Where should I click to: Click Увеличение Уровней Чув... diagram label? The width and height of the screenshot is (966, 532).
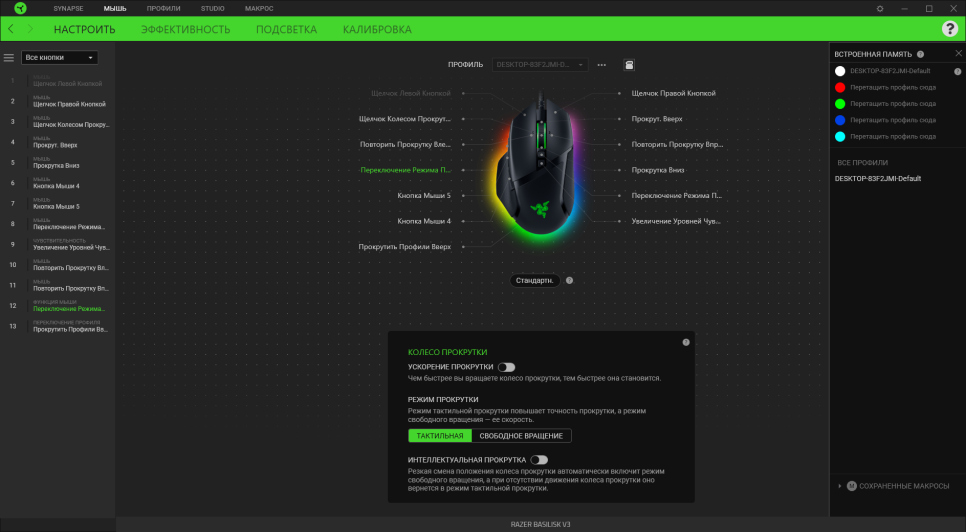point(676,221)
